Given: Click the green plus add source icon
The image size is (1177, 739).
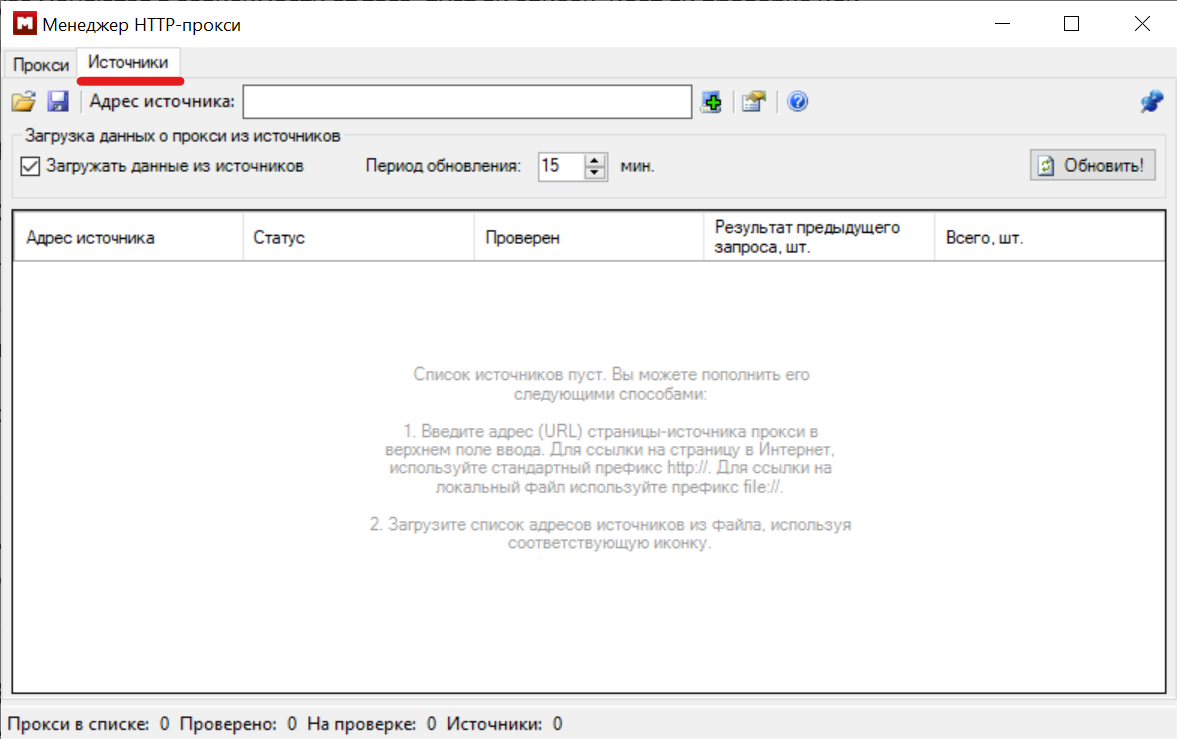Looking at the screenshot, I should 711,101.
